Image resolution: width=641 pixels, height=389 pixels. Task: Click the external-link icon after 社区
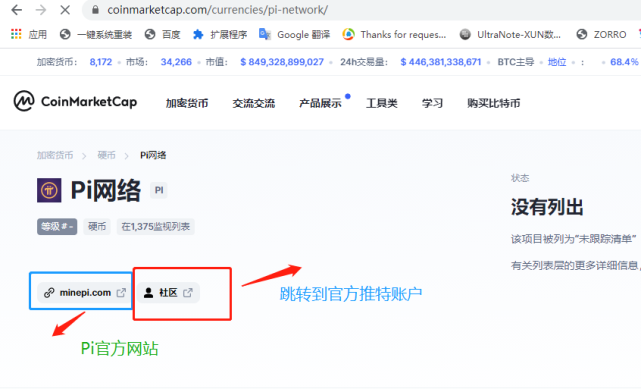(188, 293)
